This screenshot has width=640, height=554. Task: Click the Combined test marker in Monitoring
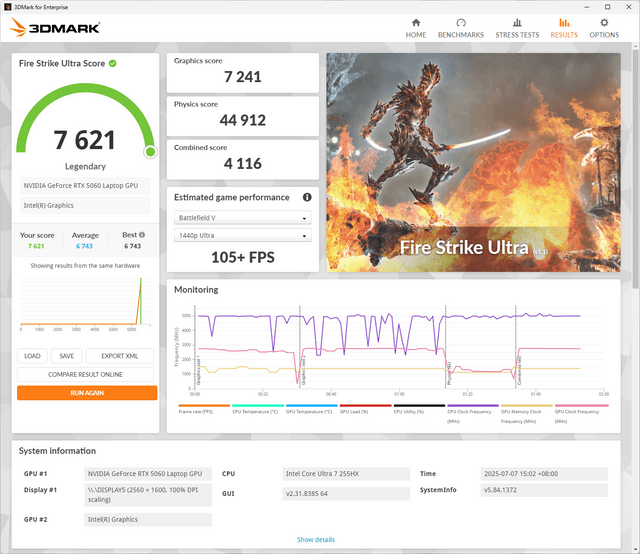pyautogui.click(x=519, y=371)
